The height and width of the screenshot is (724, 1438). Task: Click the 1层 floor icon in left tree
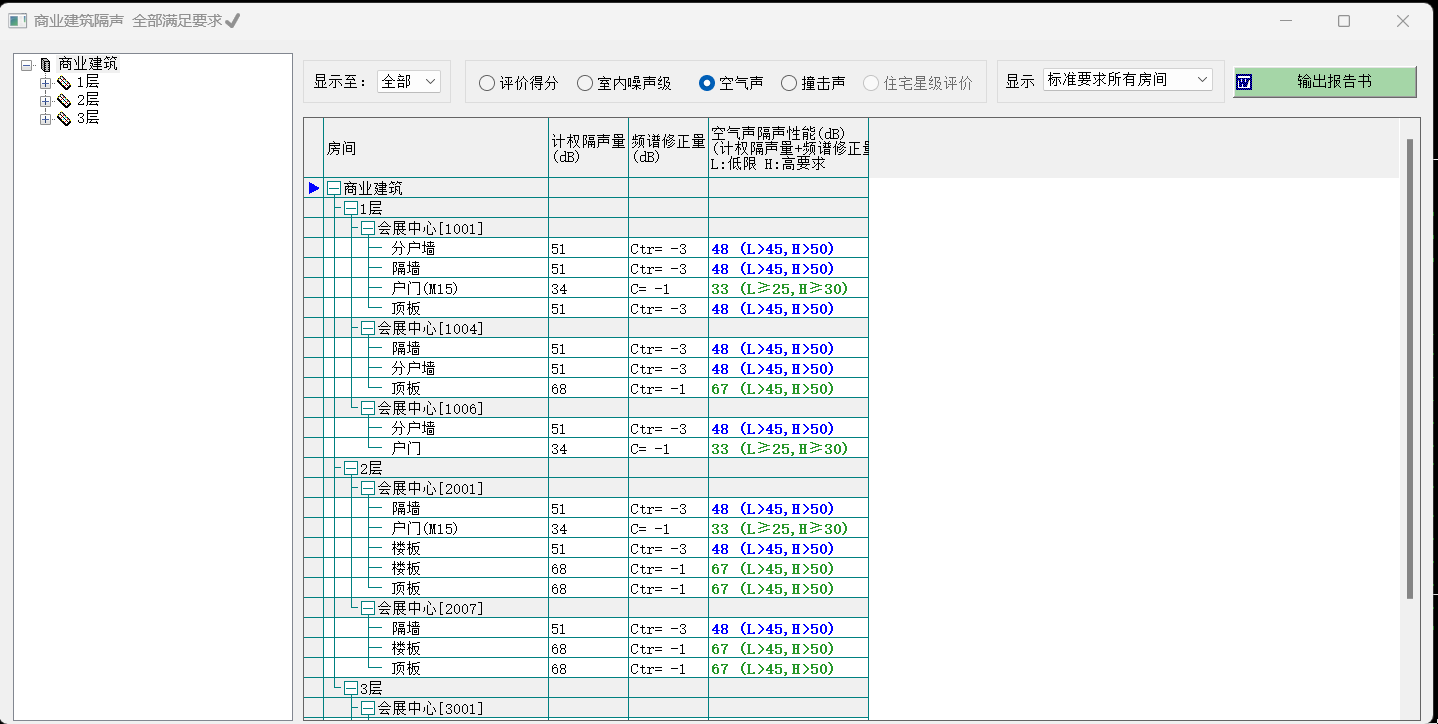(x=64, y=83)
